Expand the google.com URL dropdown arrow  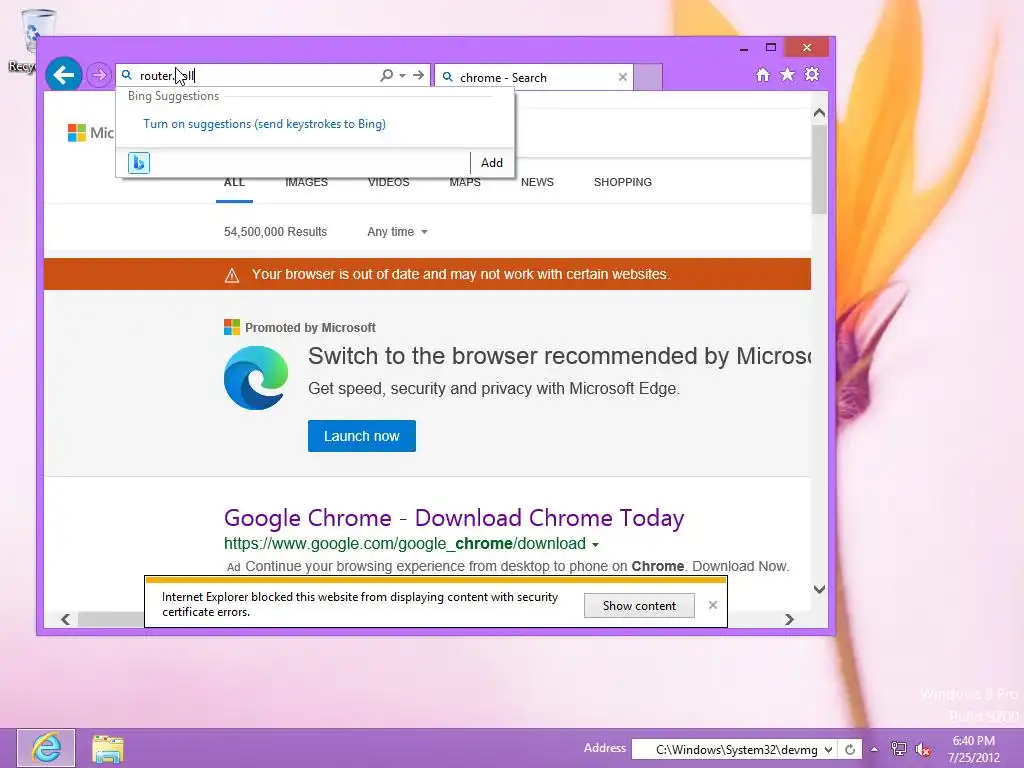click(x=595, y=545)
